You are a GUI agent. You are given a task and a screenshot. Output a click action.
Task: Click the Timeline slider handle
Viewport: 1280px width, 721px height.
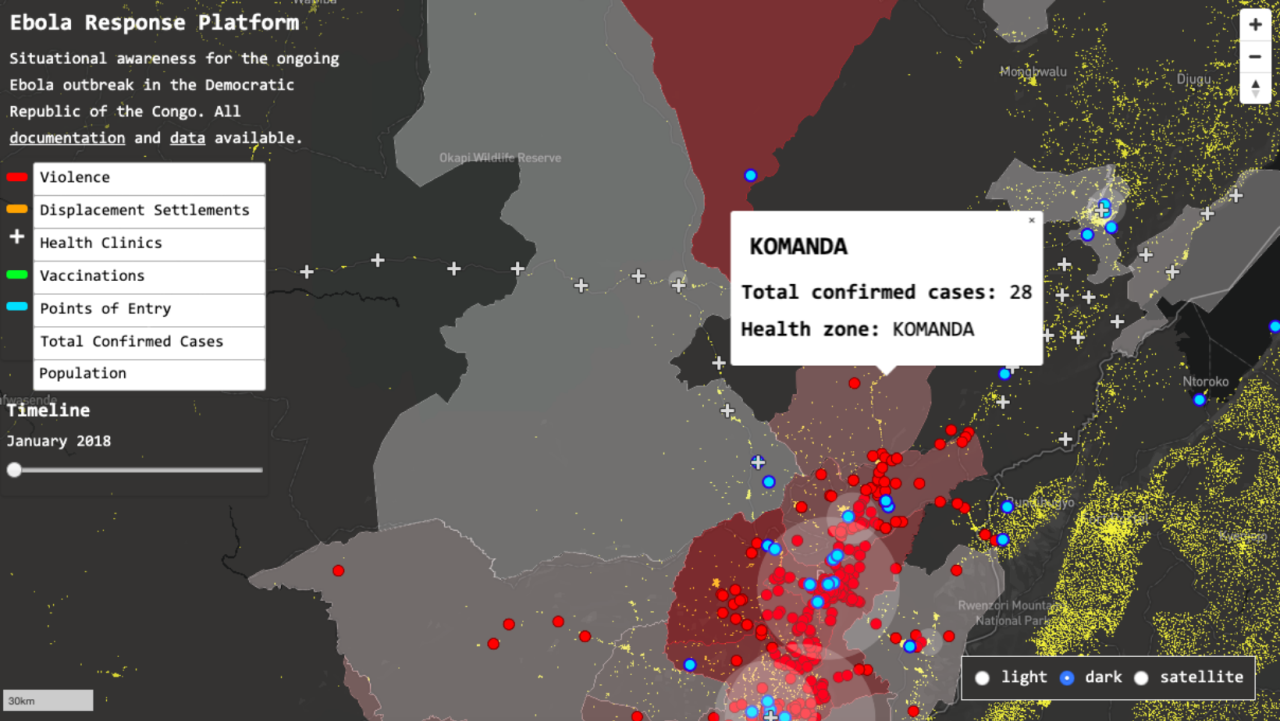click(x=14, y=470)
